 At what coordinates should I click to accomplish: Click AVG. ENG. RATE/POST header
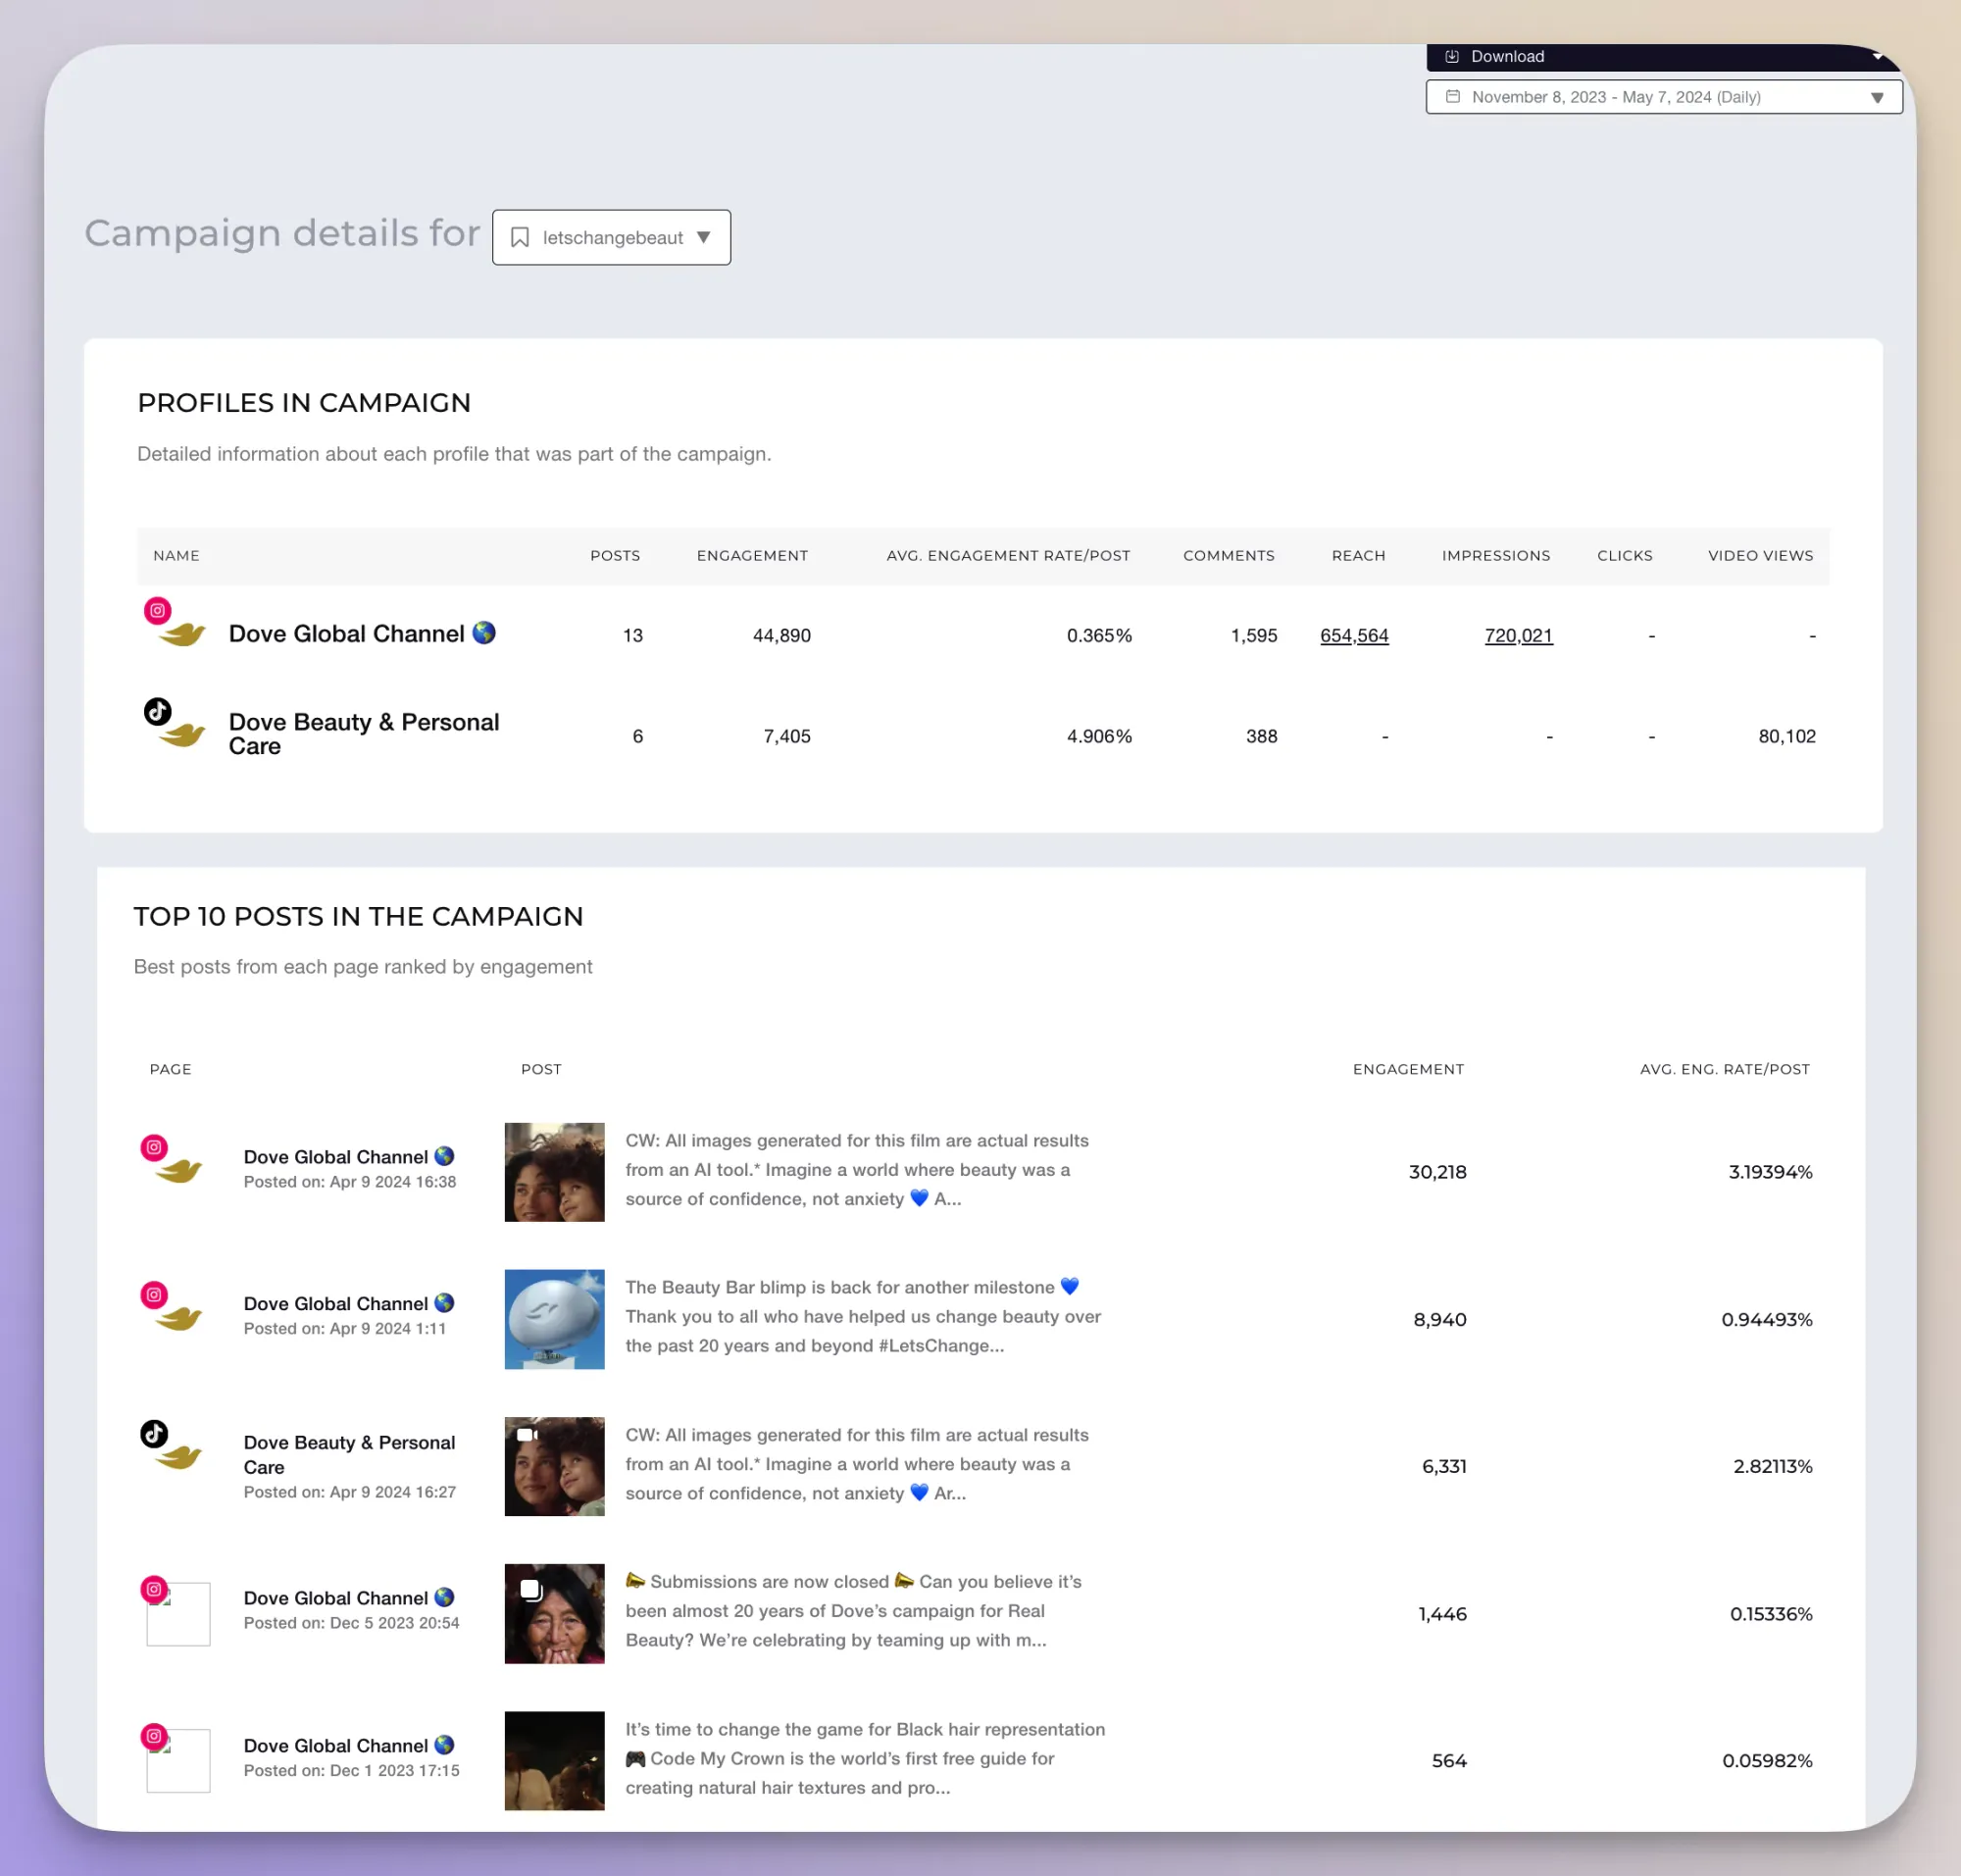point(1724,1069)
